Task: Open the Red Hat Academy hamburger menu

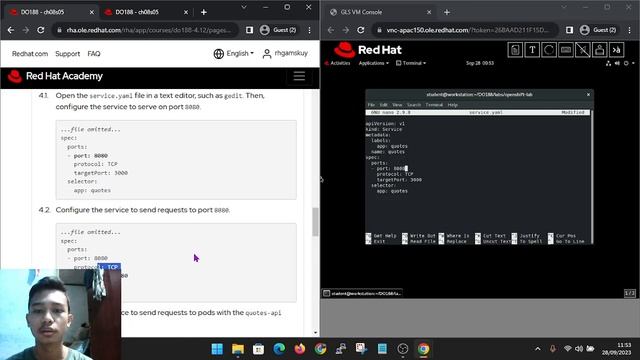Action: (299, 76)
